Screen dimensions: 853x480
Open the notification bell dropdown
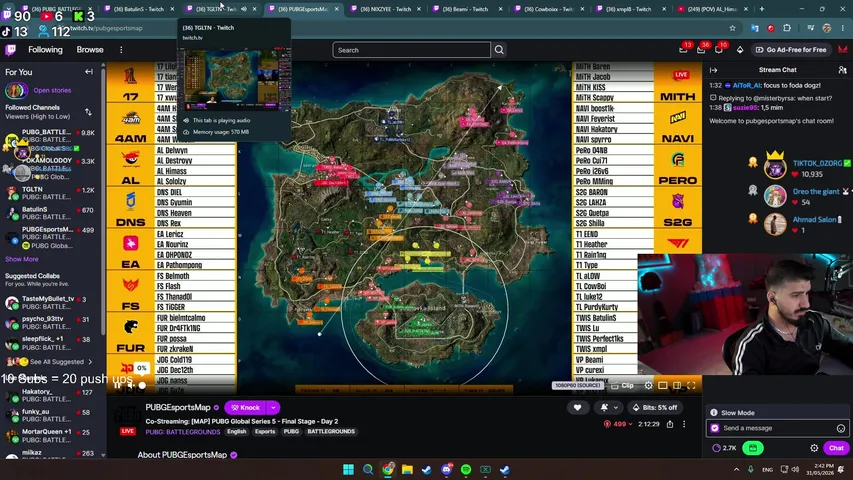pos(609,408)
